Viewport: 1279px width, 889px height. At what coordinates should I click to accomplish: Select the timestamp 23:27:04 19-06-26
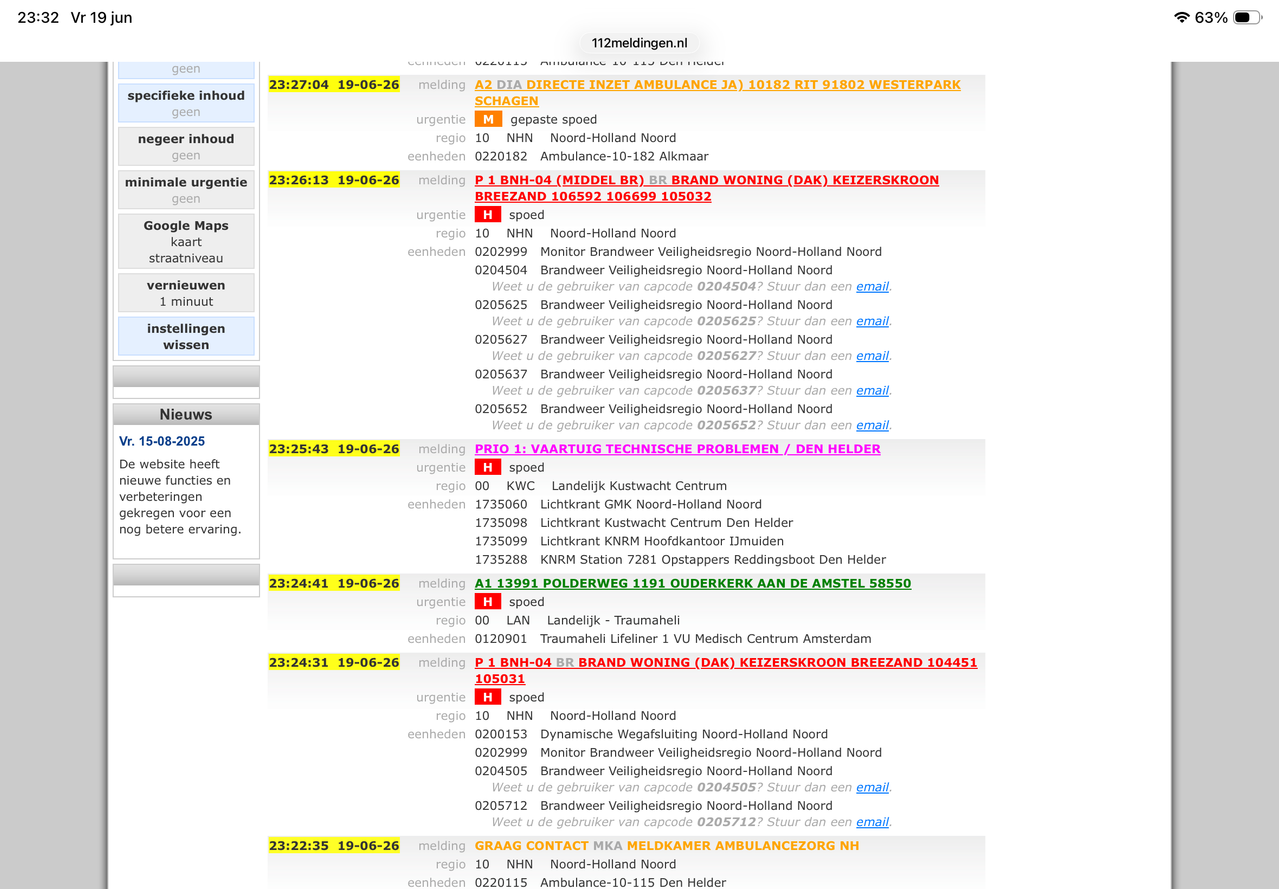334,85
